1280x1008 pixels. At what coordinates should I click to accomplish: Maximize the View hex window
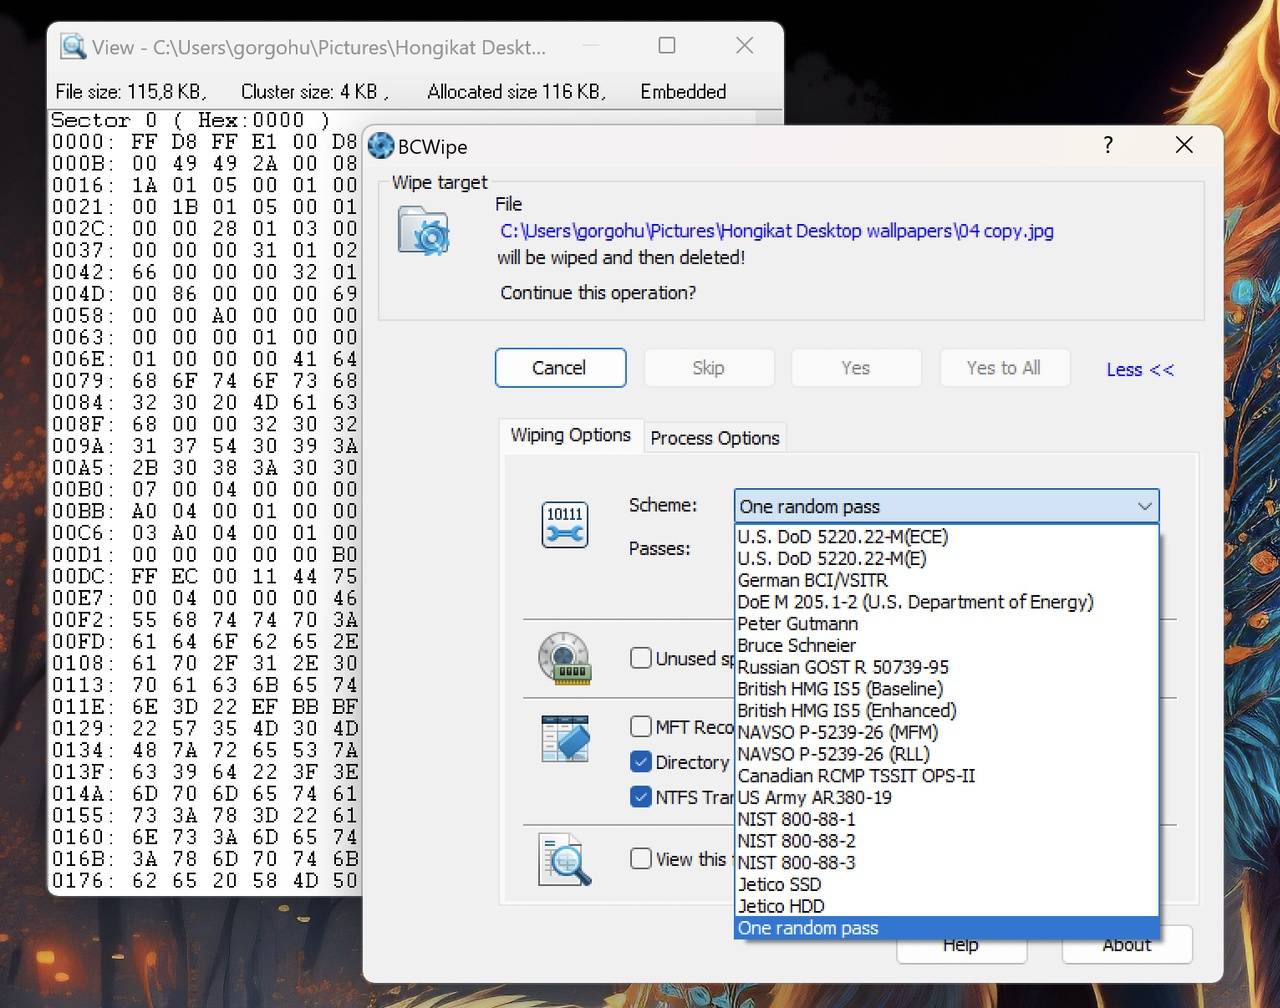pyautogui.click(x=667, y=45)
